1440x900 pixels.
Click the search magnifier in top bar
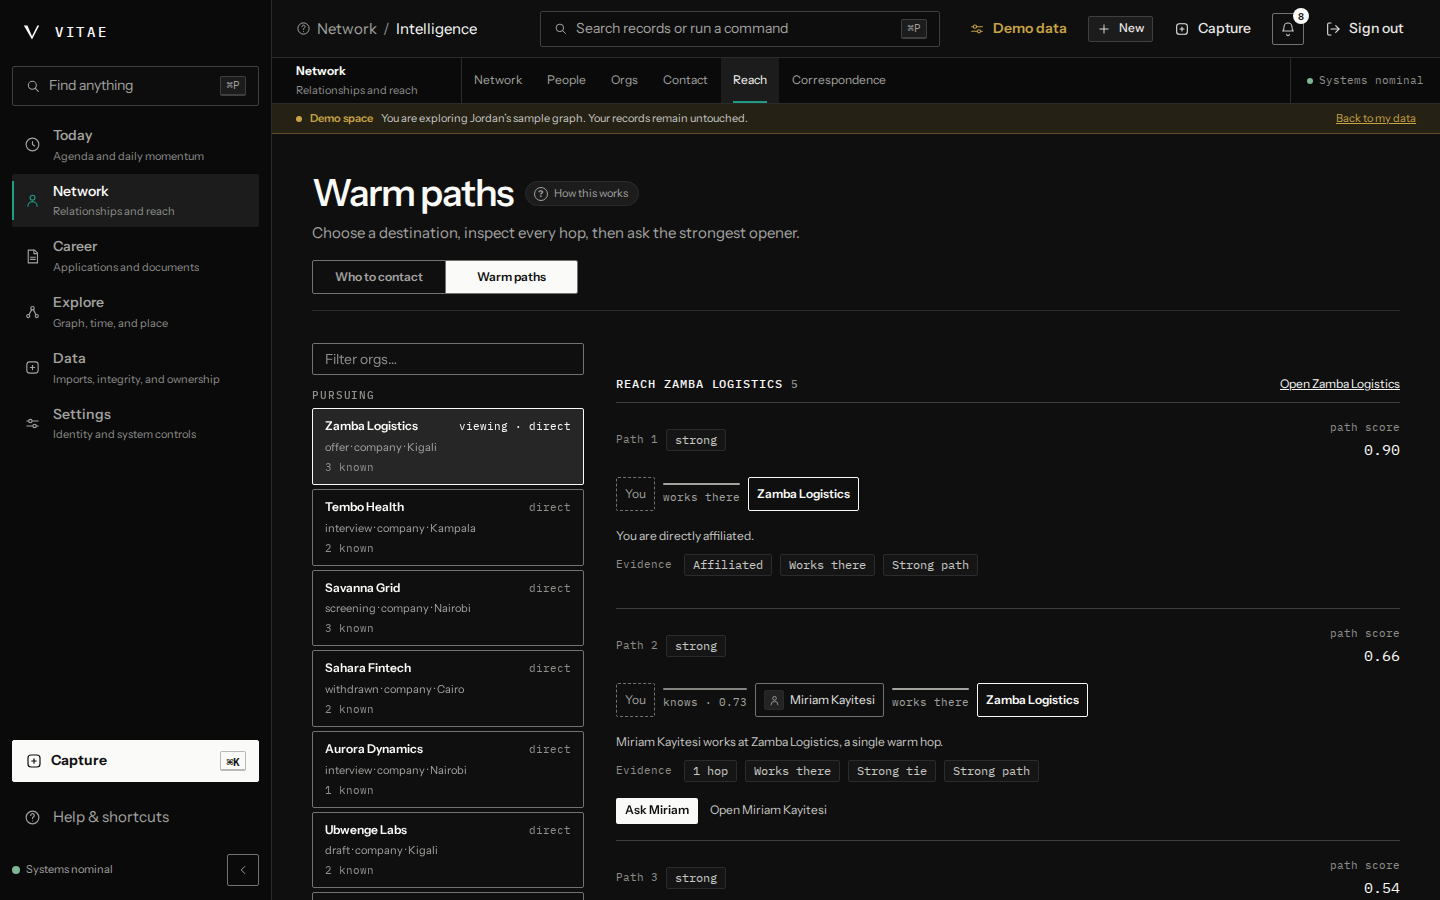(x=561, y=29)
